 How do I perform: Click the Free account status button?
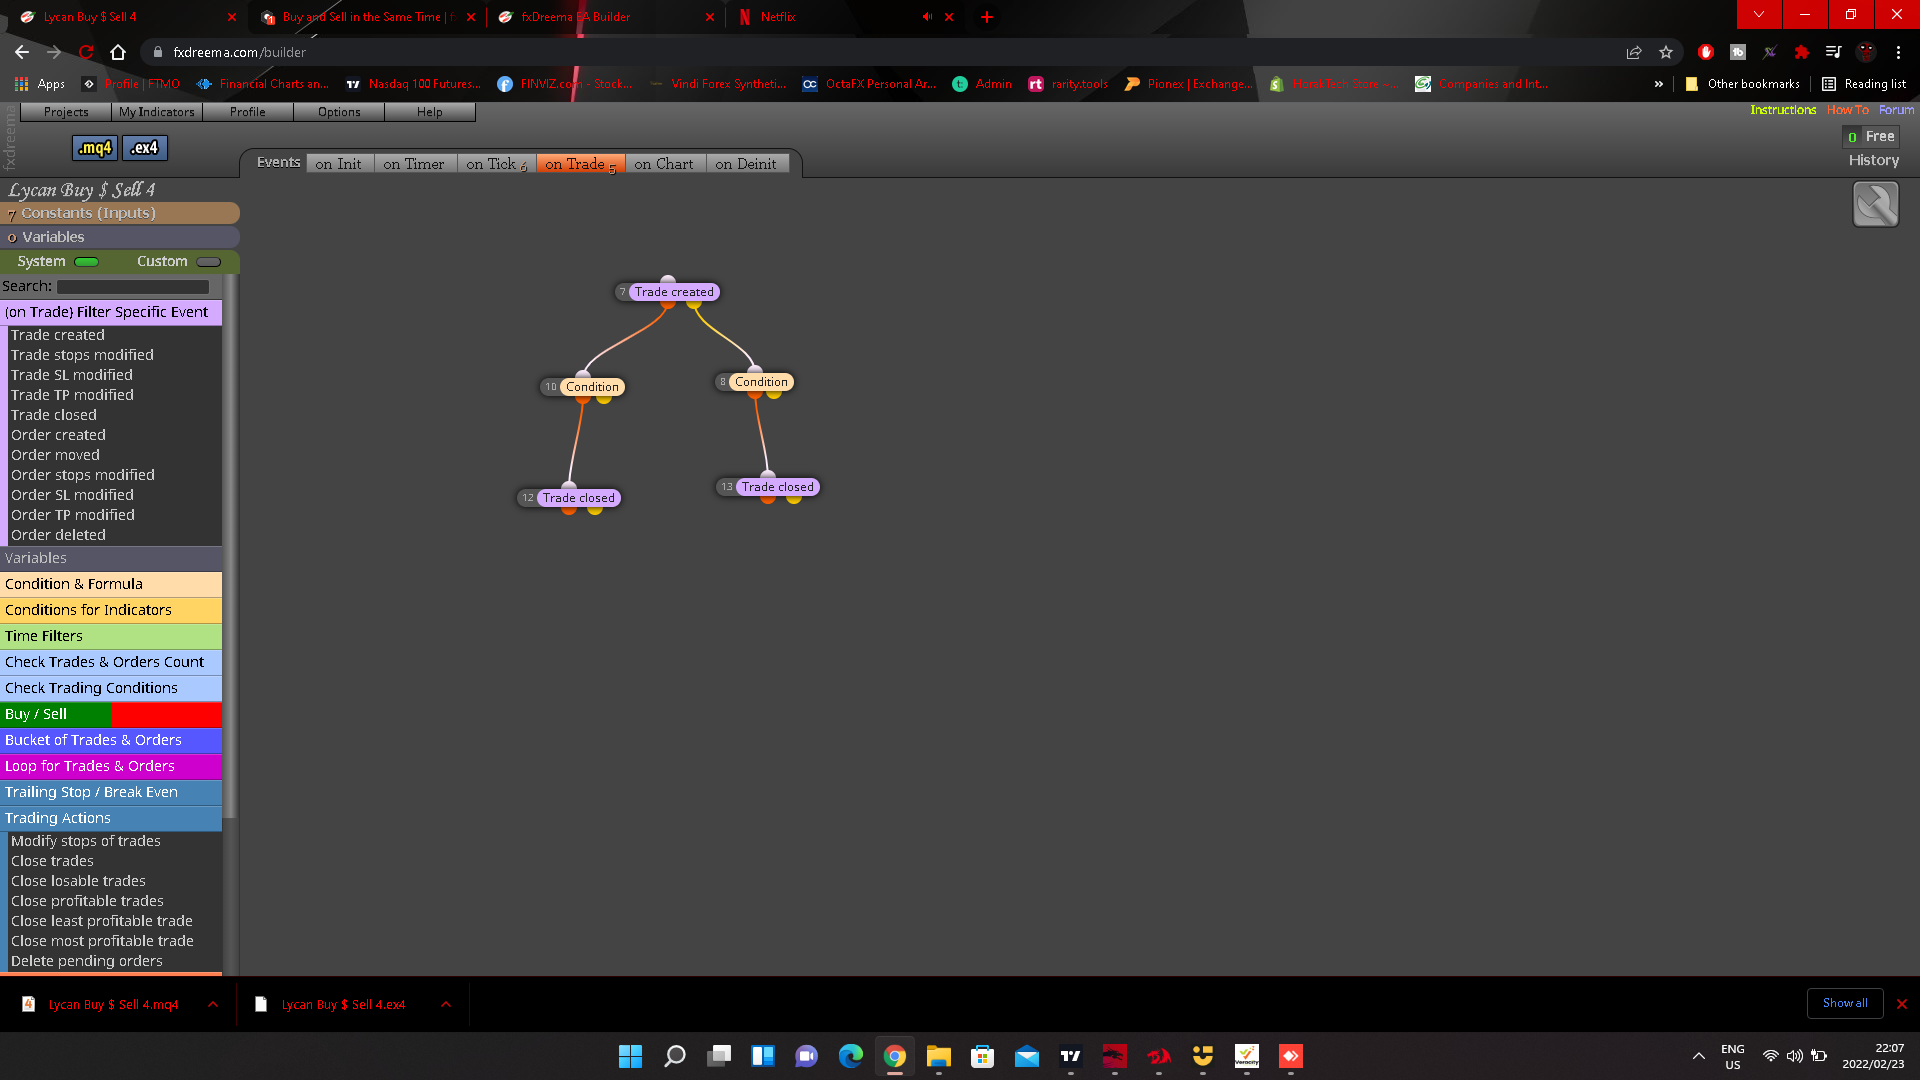pos(1871,136)
